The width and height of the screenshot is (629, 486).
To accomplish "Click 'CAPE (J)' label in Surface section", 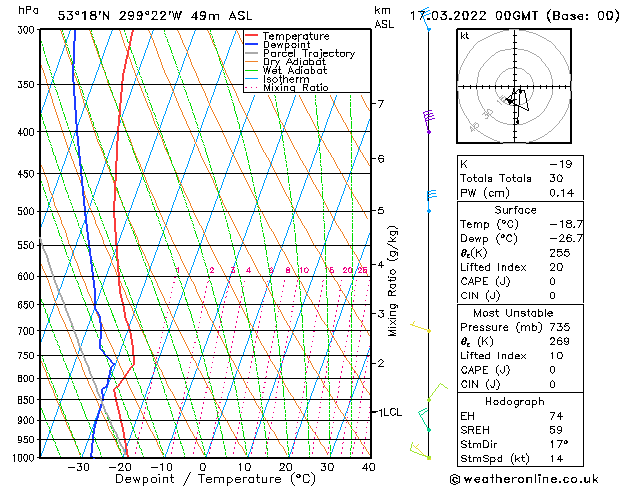I will 485,281.
